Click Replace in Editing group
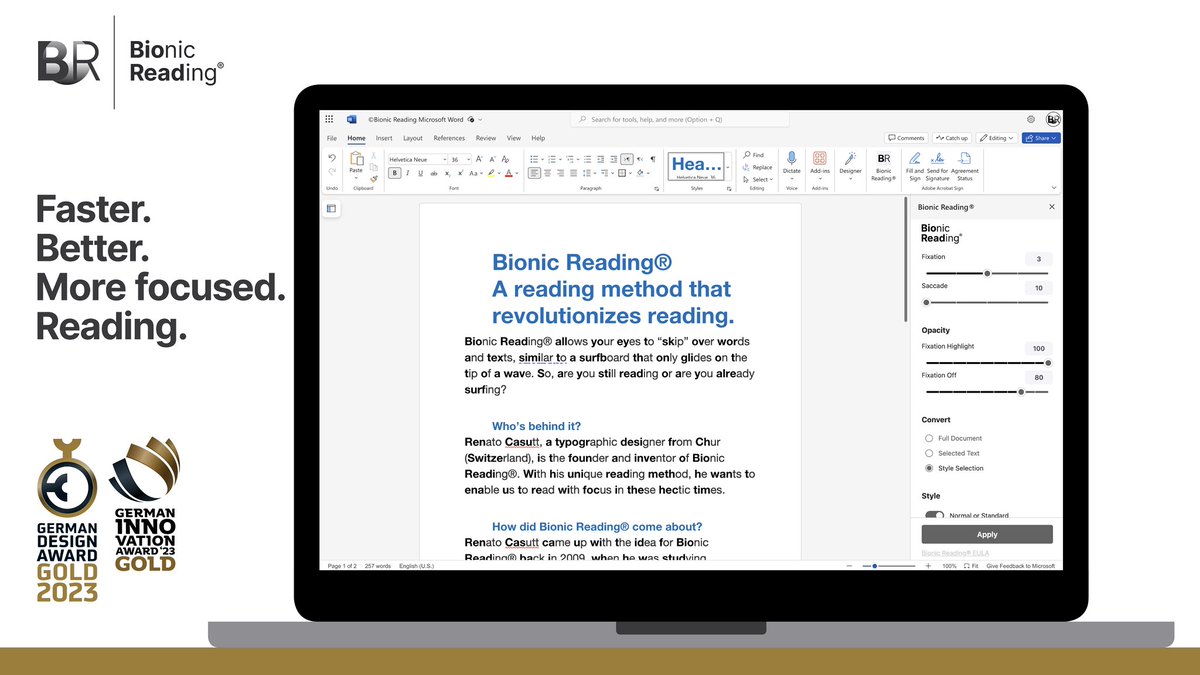The image size is (1200, 675). (758, 167)
